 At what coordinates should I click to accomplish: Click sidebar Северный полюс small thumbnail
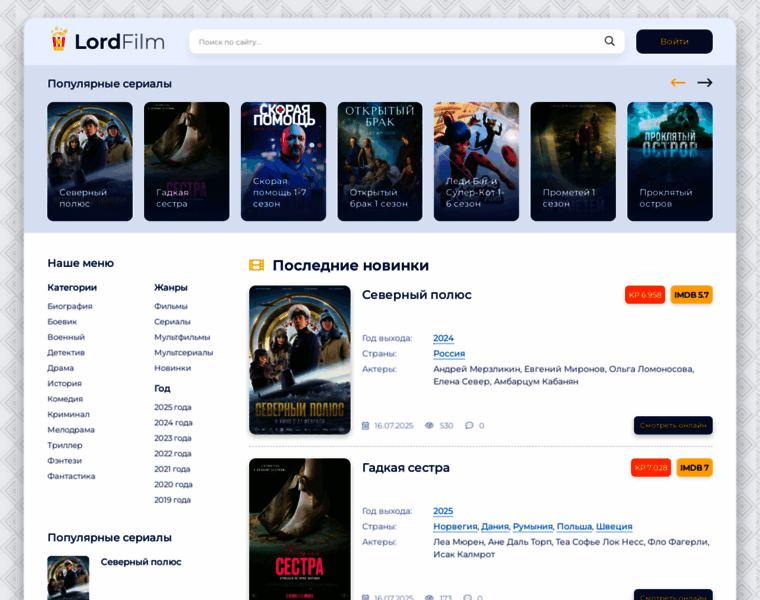(x=68, y=578)
